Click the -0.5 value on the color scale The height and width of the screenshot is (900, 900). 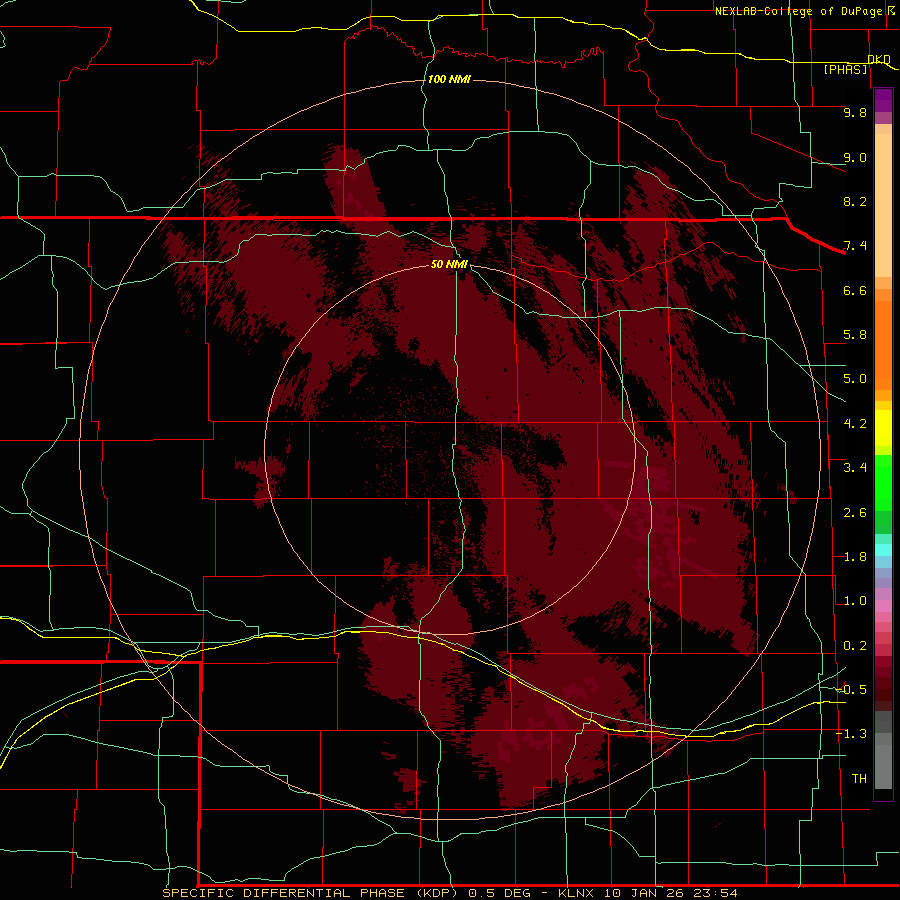(x=852, y=690)
